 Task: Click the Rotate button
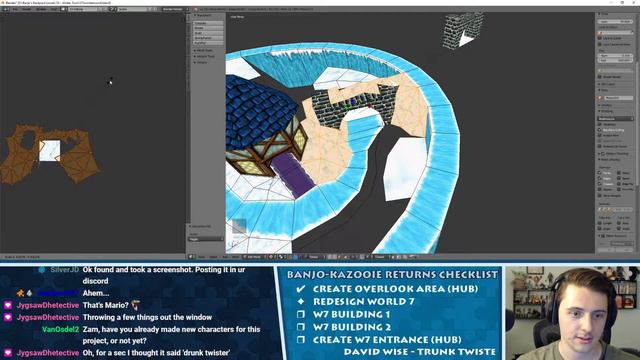click(208, 28)
